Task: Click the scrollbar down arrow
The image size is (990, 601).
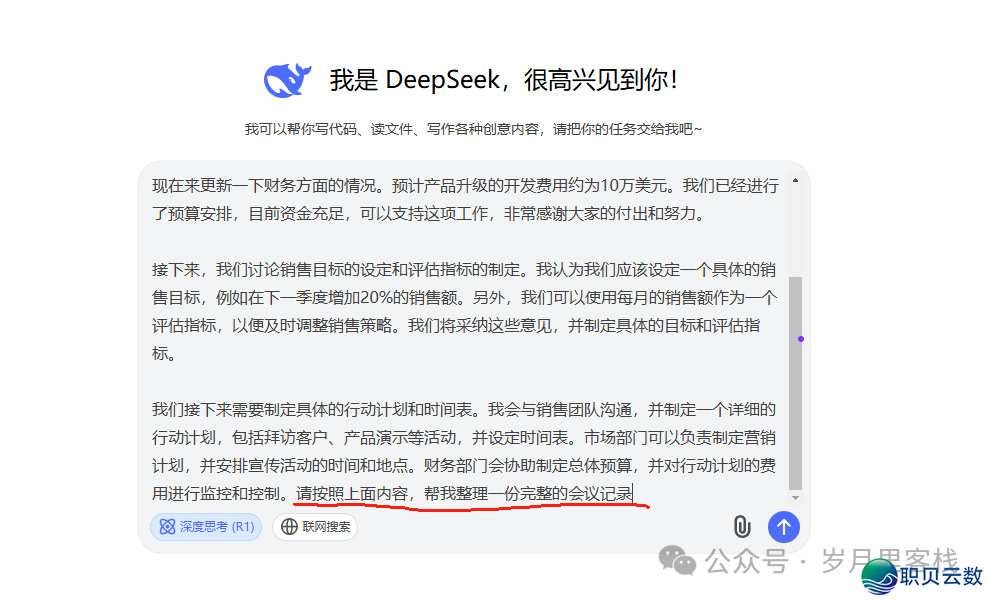Action: 796,497
